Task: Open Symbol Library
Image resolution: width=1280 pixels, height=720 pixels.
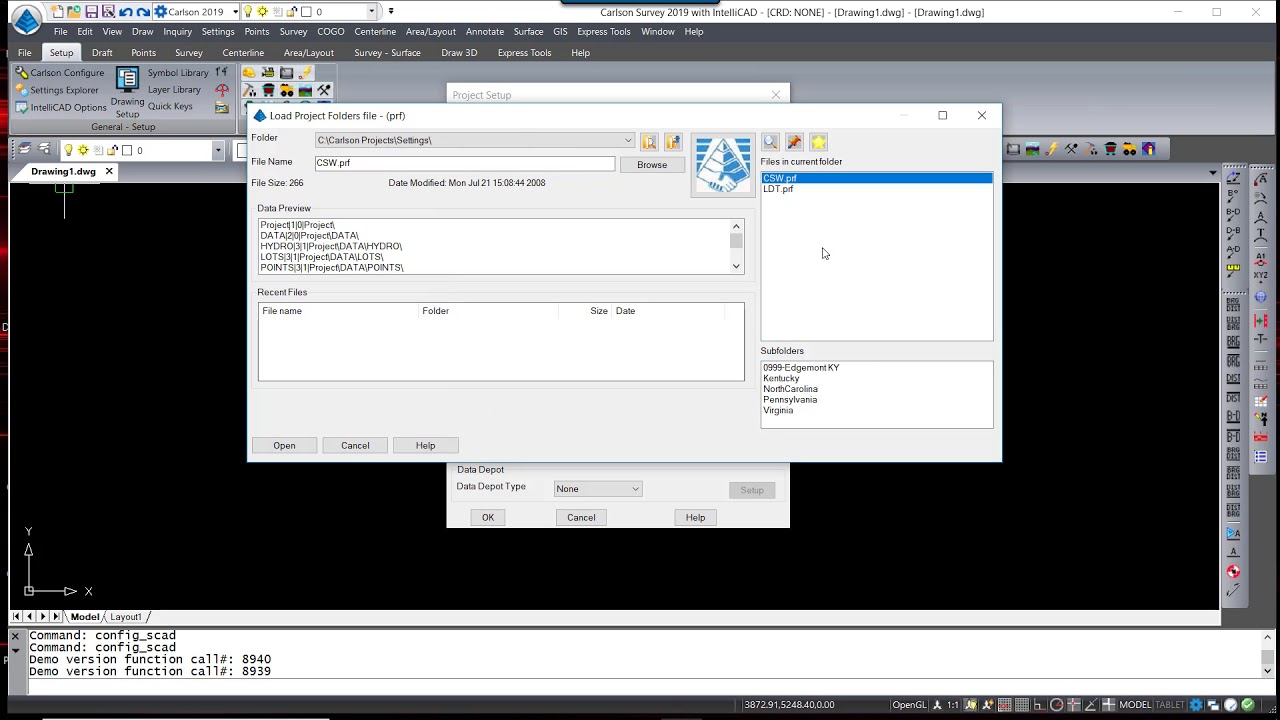Action: [x=178, y=73]
